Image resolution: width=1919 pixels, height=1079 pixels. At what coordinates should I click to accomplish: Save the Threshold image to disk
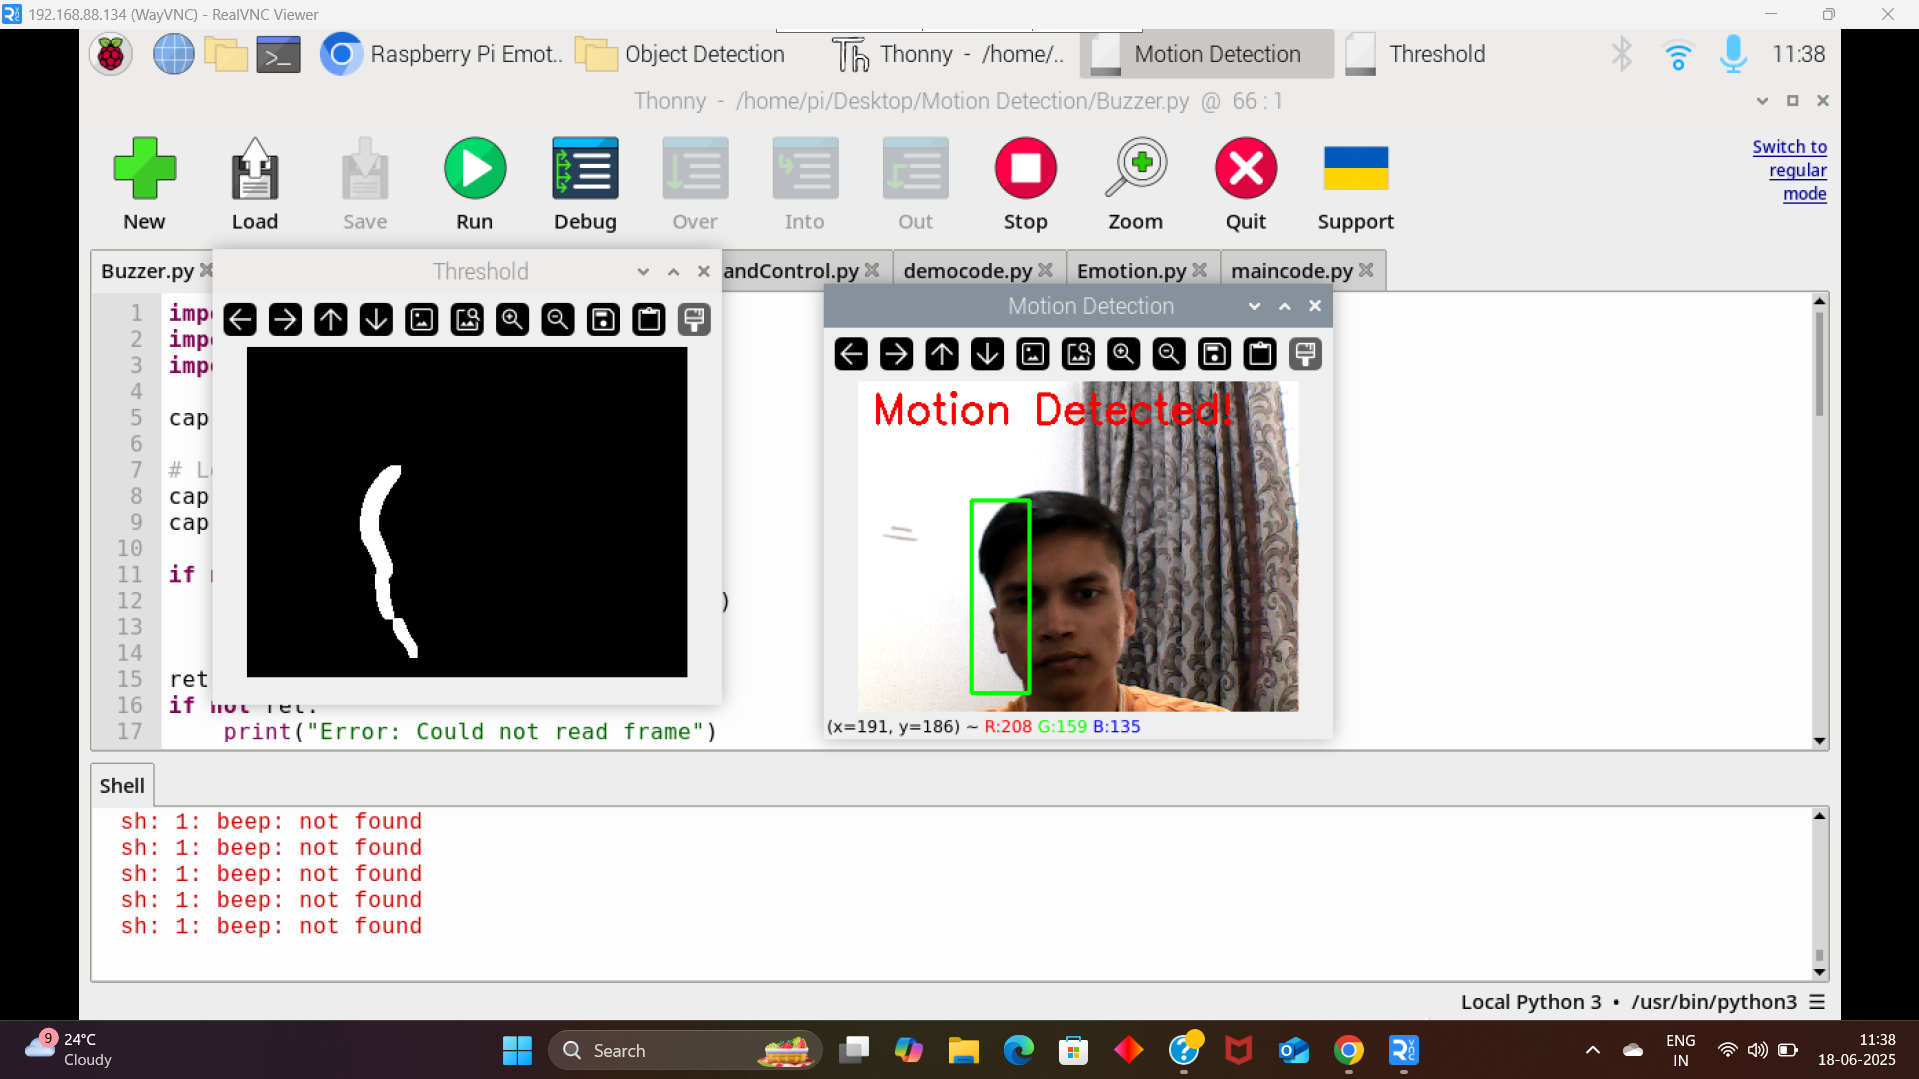[603, 319]
